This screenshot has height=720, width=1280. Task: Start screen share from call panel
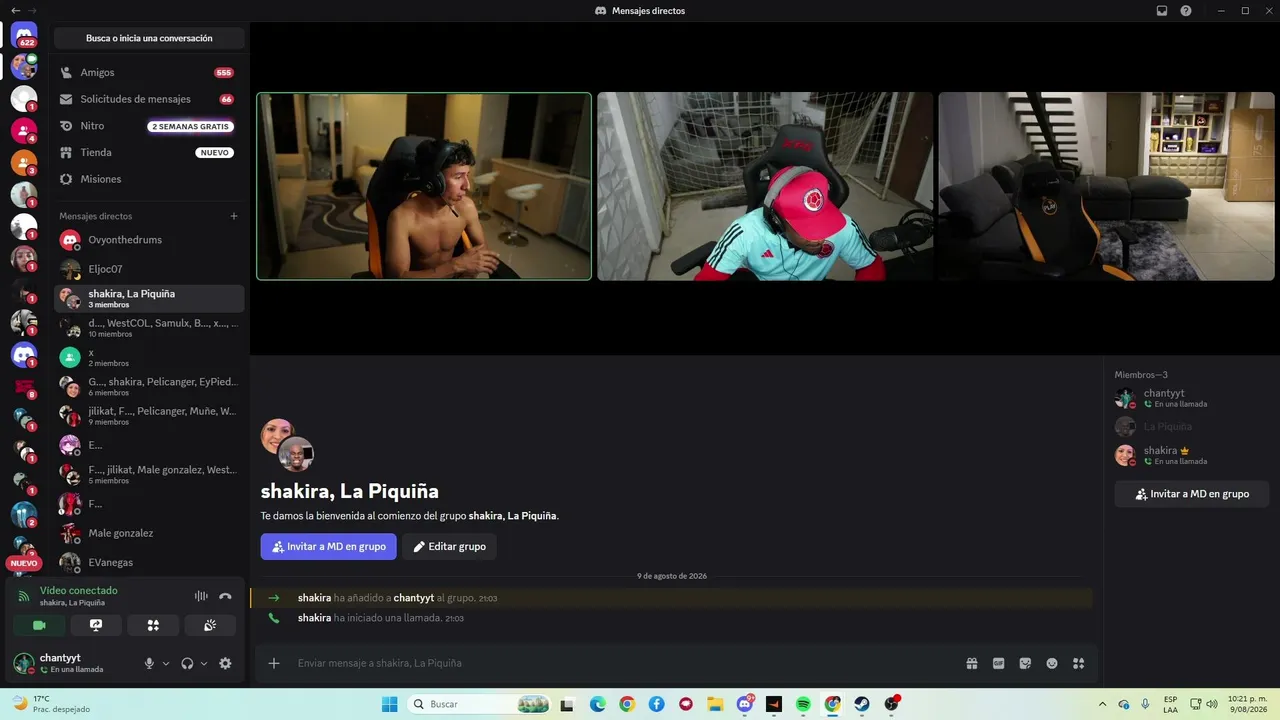click(x=96, y=625)
